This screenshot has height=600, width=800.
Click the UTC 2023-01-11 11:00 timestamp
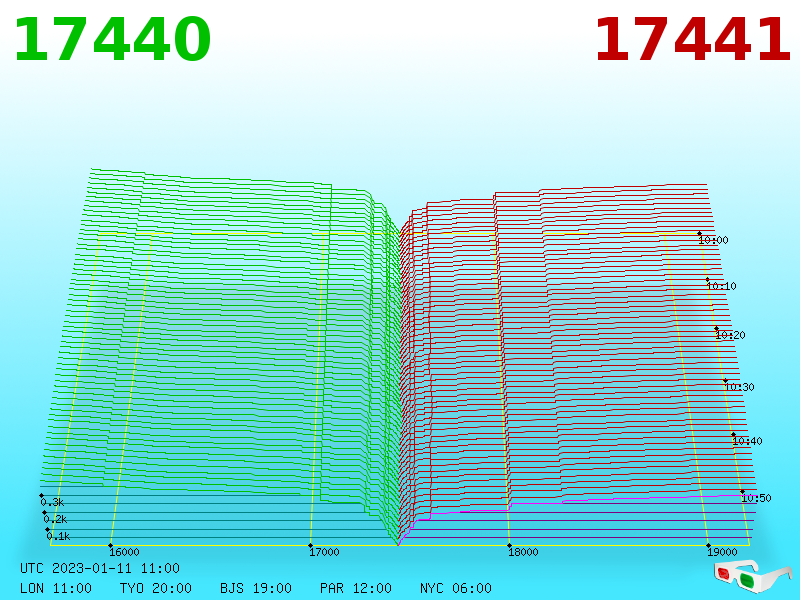tap(100, 568)
